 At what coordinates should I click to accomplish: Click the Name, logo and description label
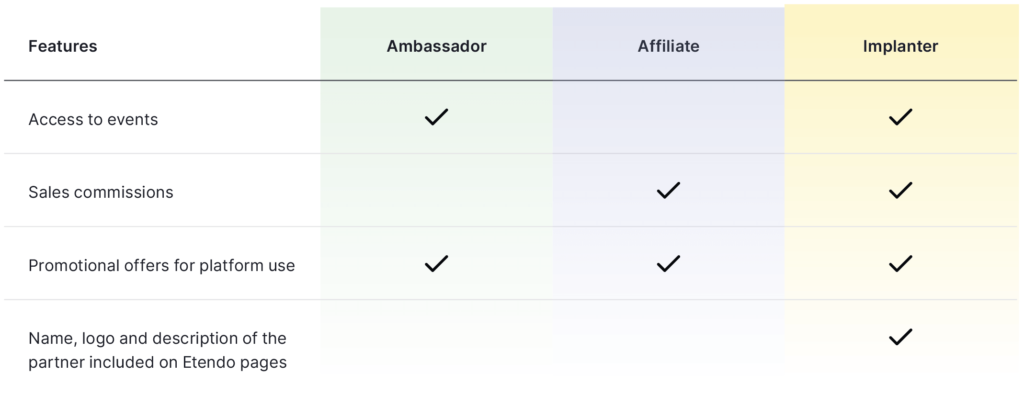coord(157,350)
